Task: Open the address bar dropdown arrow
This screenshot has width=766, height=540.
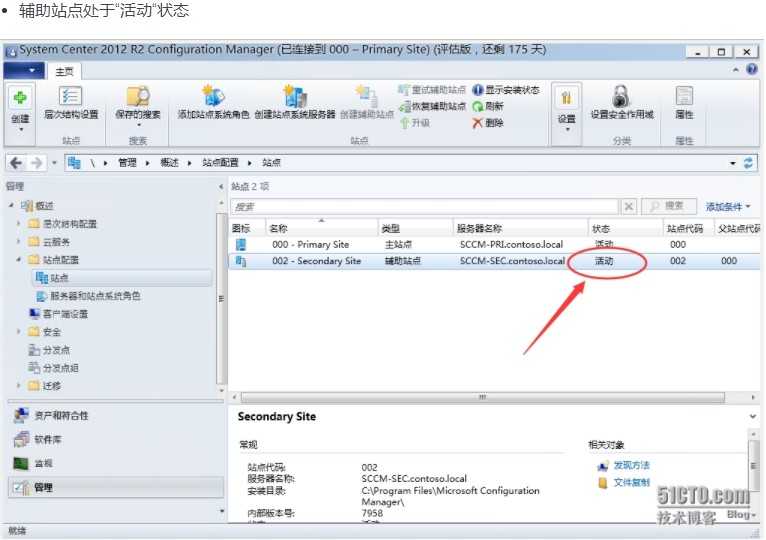Action: pos(733,163)
